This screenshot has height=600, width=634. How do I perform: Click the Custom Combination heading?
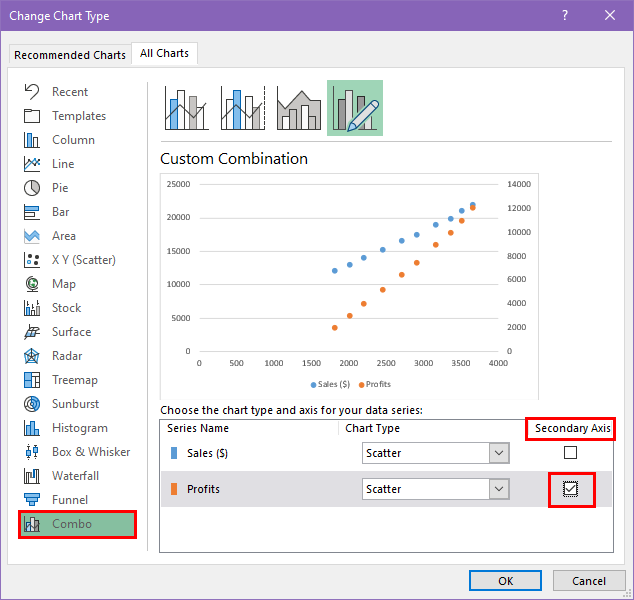click(x=234, y=158)
